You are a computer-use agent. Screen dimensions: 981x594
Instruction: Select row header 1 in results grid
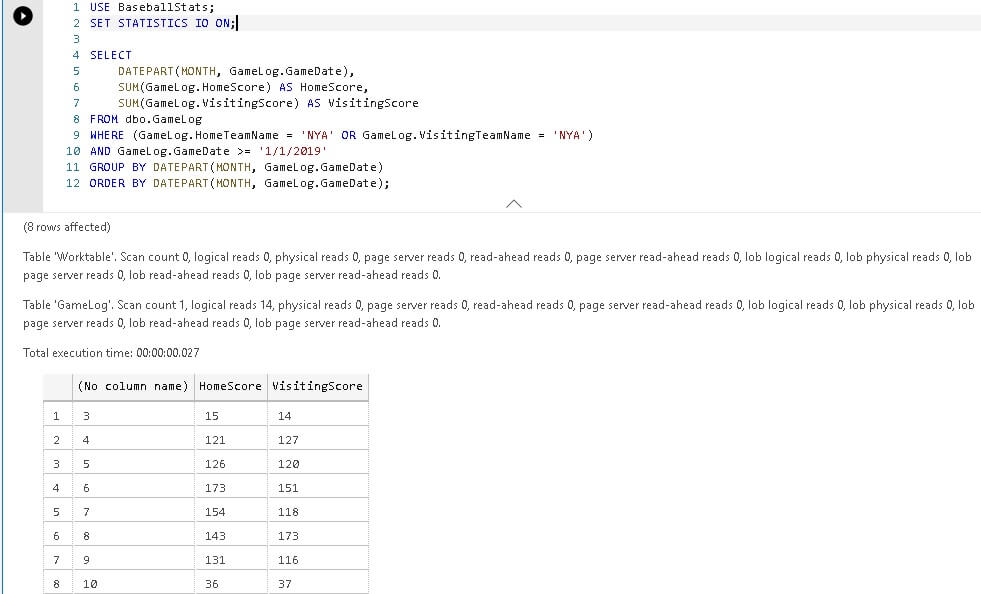(57, 416)
